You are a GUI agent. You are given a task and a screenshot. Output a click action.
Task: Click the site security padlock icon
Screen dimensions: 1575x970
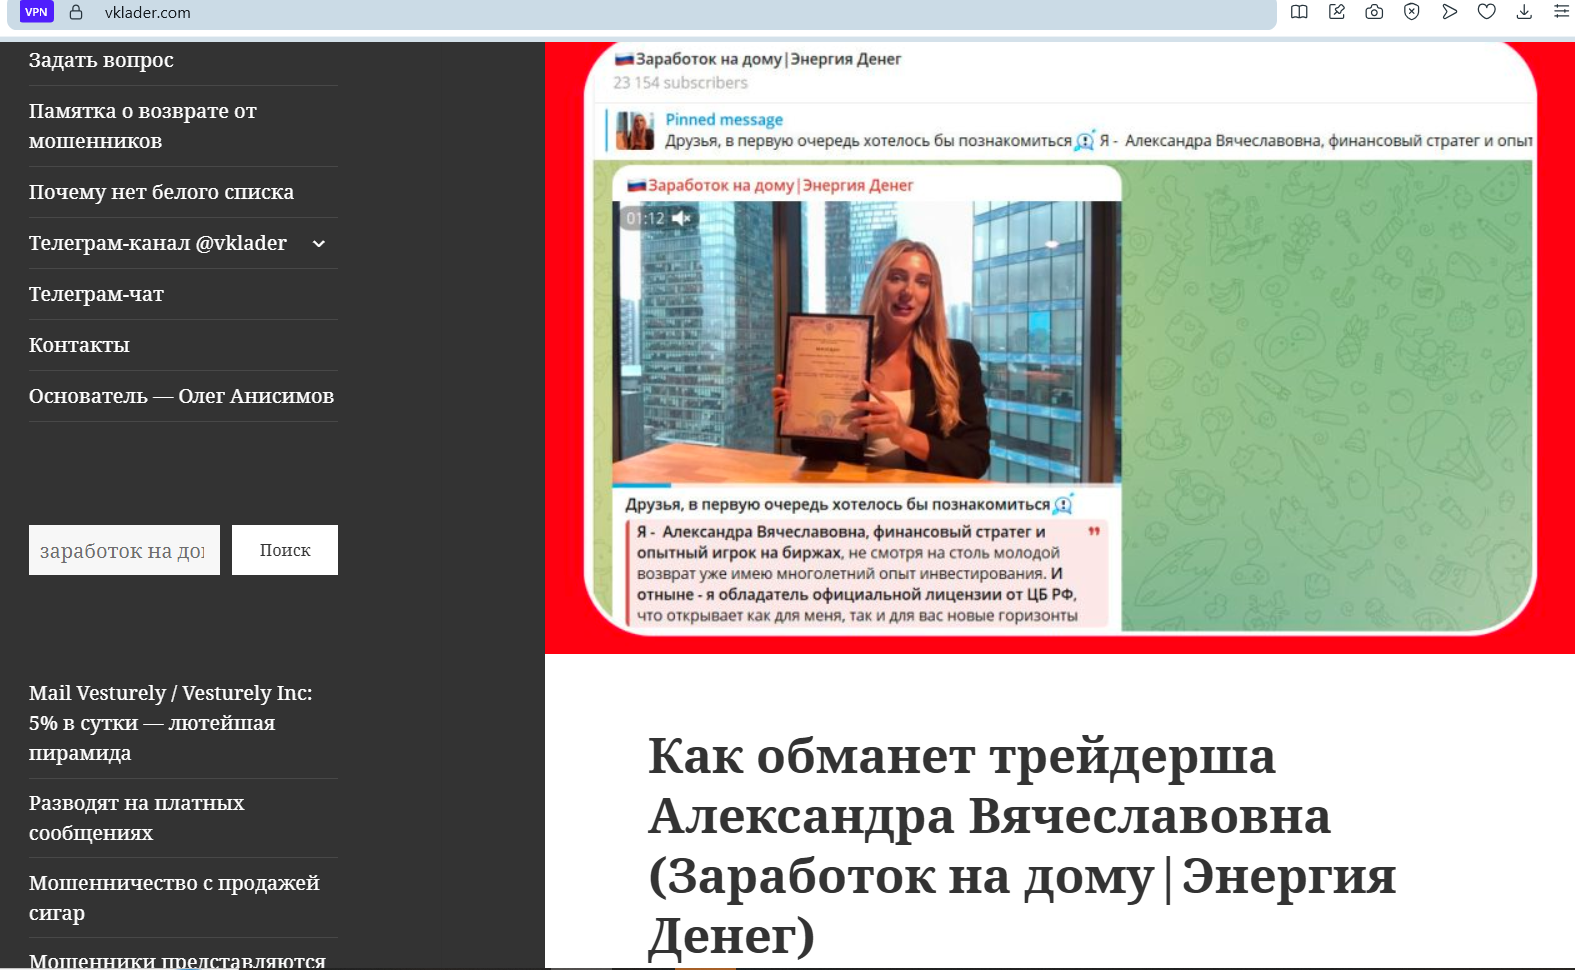(x=76, y=12)
